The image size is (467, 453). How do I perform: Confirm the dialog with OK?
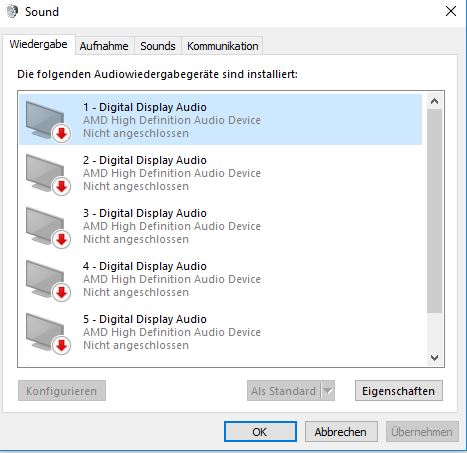coord(260,432)
